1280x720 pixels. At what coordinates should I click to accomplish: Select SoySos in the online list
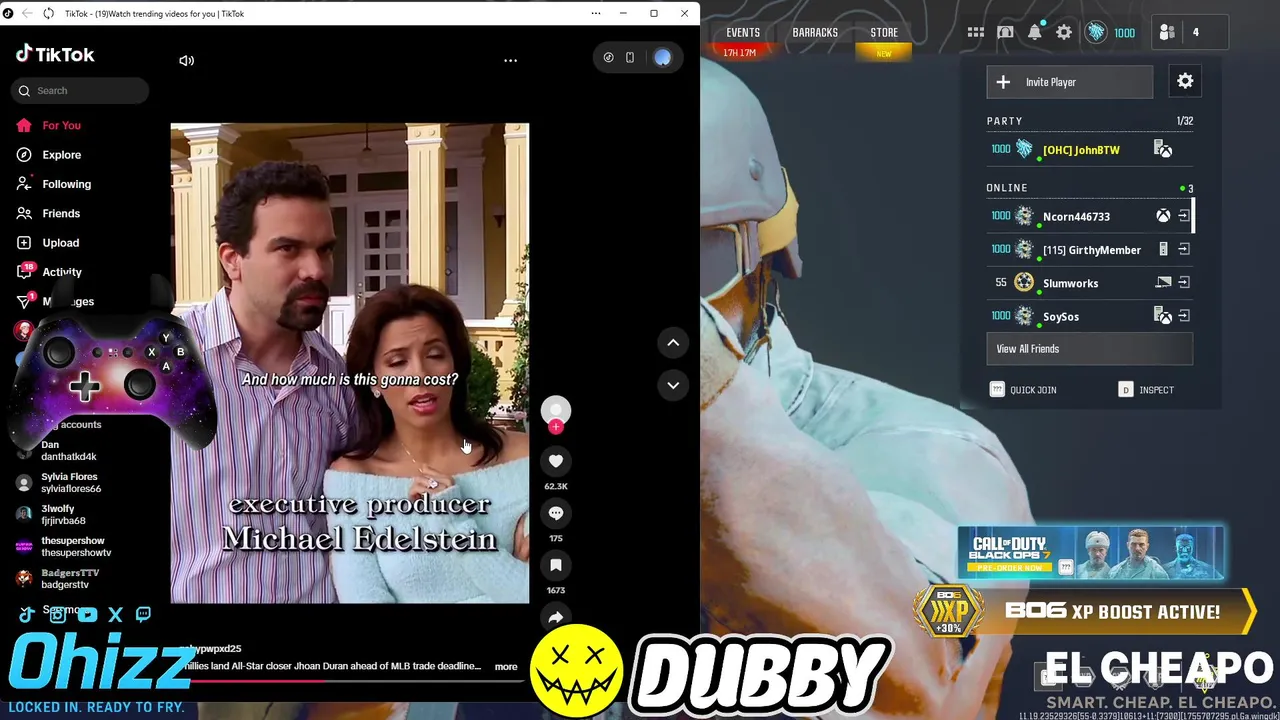point(1089,316)
